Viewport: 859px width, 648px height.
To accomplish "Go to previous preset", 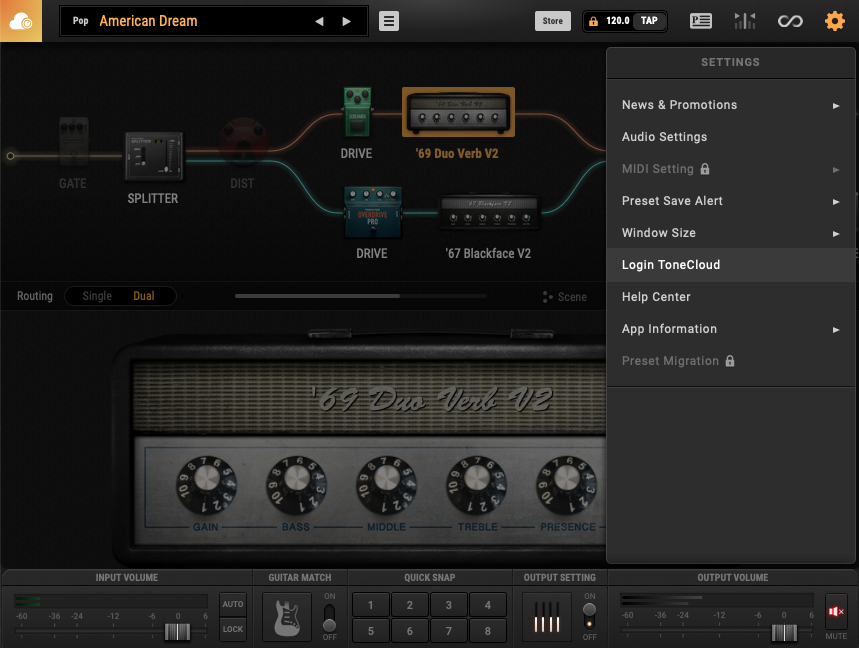I will click(319, 21).
